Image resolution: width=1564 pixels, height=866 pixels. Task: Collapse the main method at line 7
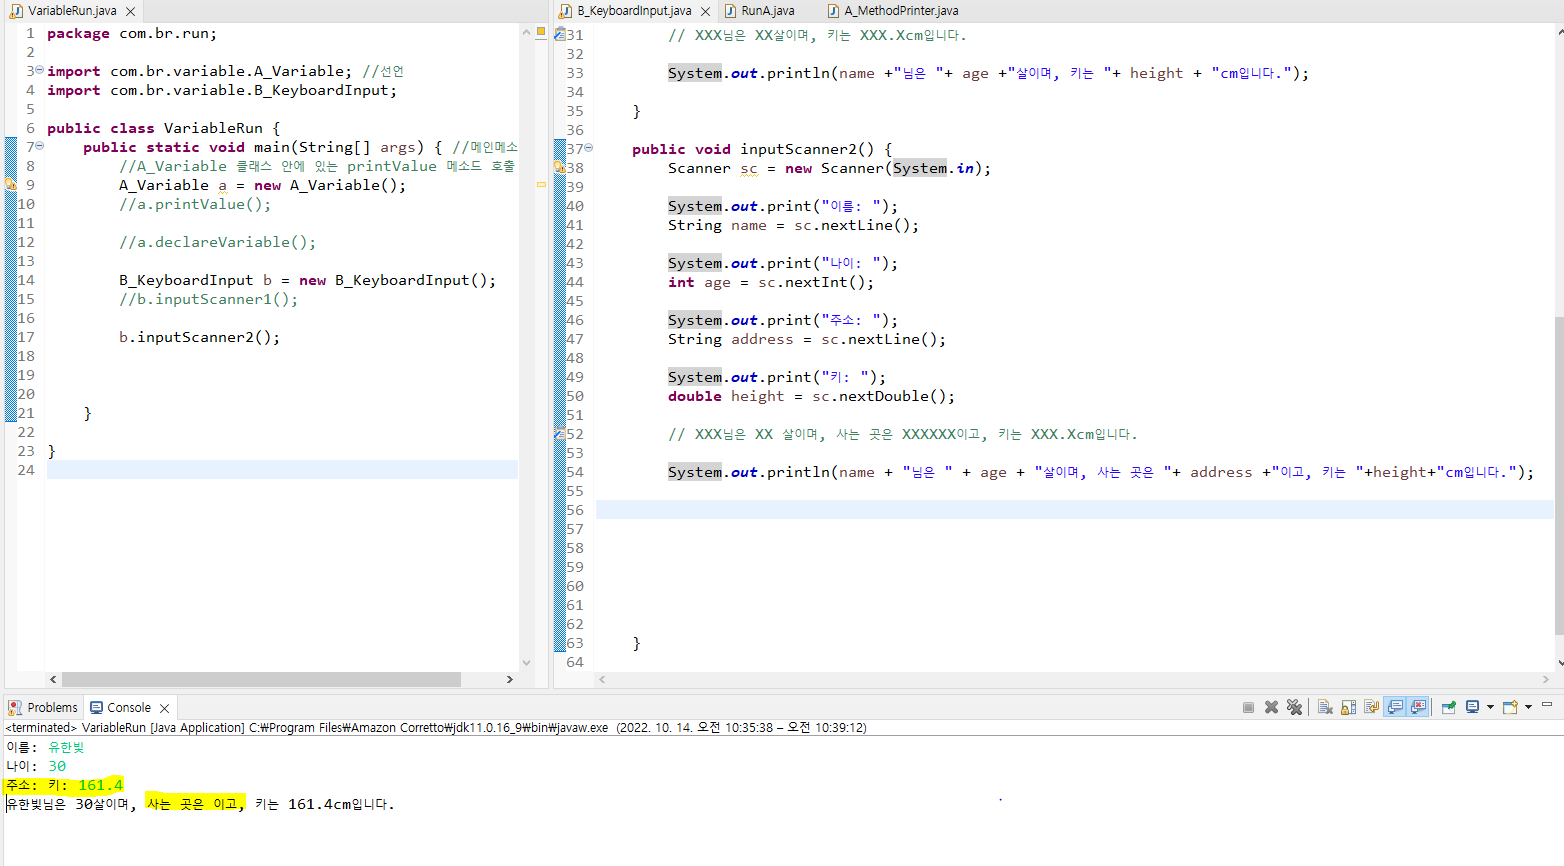40,146
